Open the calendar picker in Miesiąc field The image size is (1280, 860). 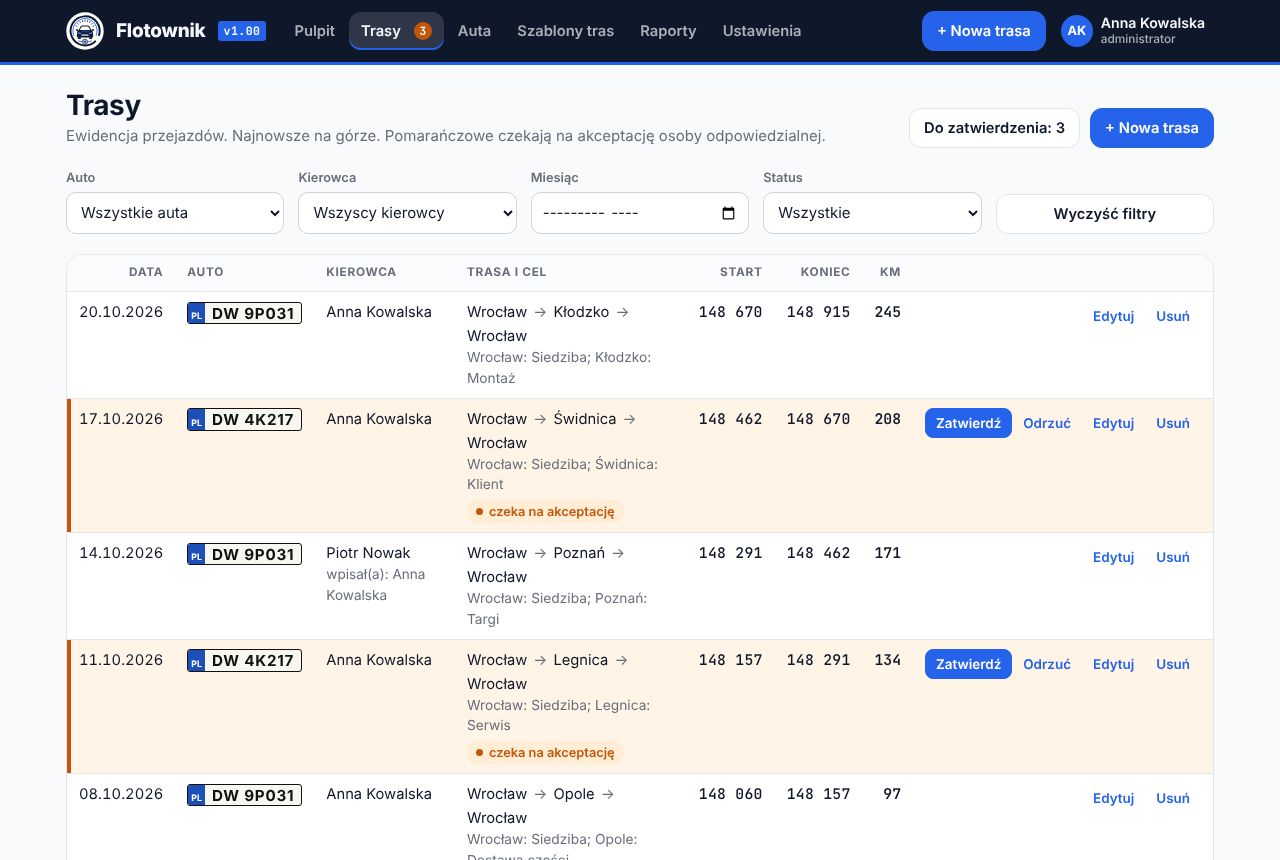click(x=728, y=213)
